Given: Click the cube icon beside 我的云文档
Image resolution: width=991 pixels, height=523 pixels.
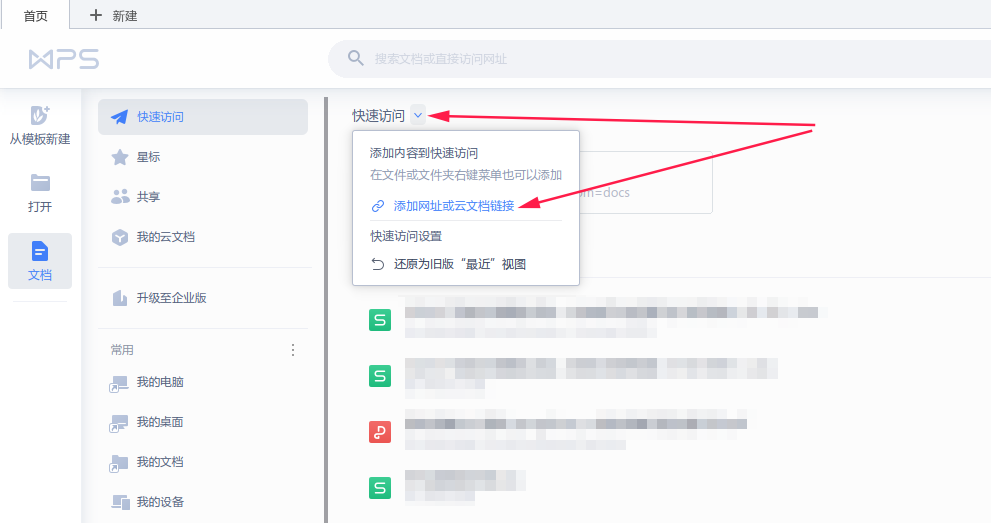Looking at the screenshot, I should pos(119,237).
